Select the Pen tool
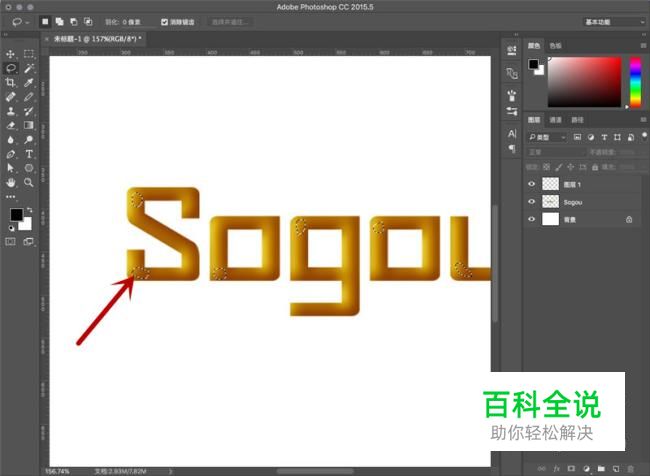Screen dimensions: 650x476 point(10,154)
